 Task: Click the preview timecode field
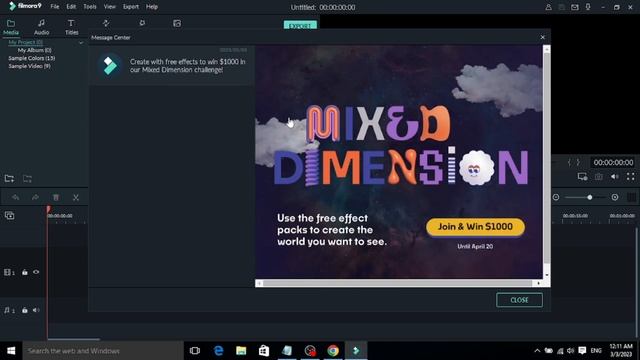pyautogui.click(x=613, y=162)
